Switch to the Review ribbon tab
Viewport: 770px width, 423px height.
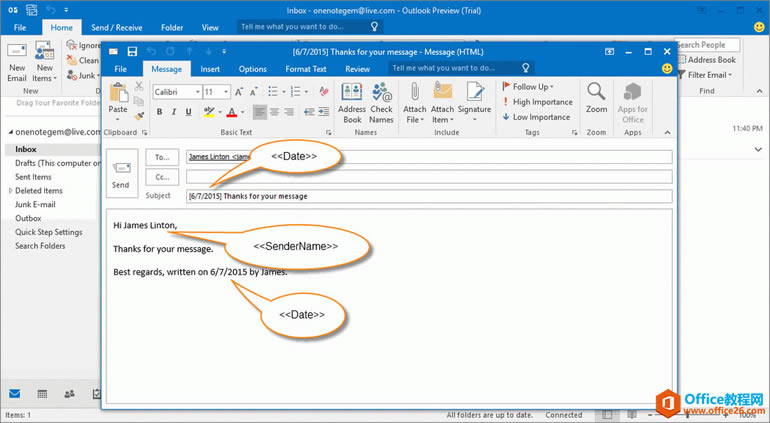(x=358, y=69)
